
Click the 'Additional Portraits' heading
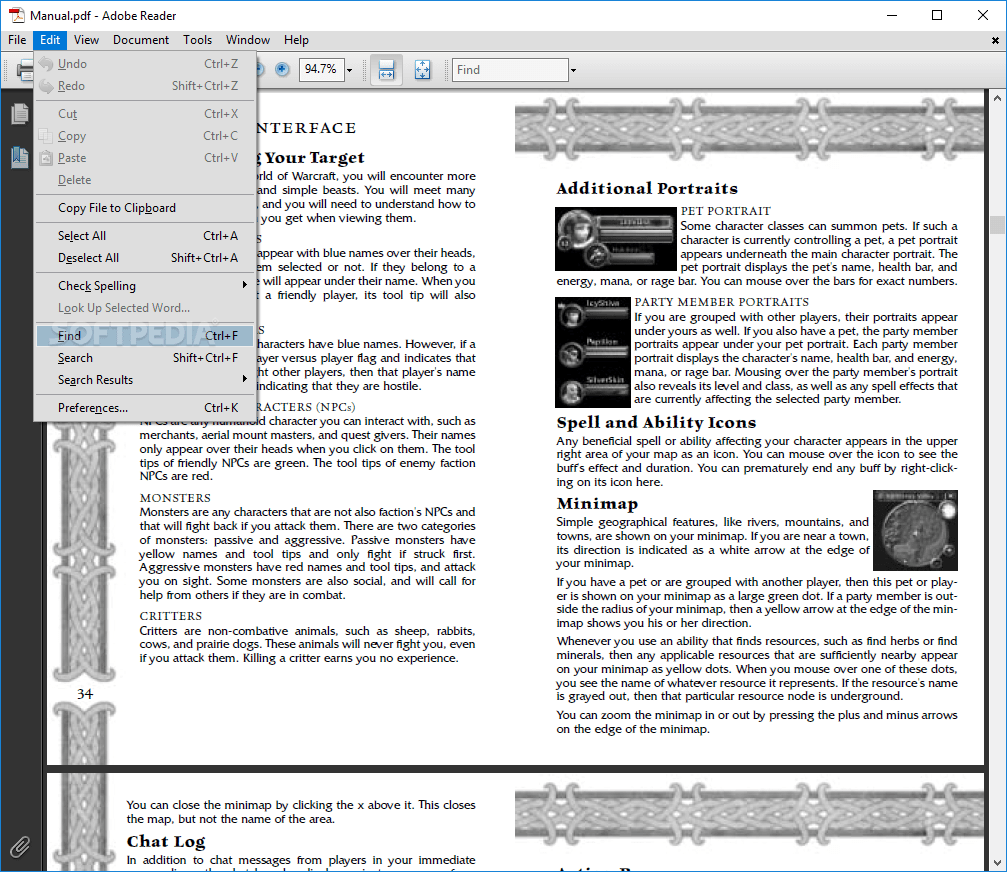click(647, 188)
